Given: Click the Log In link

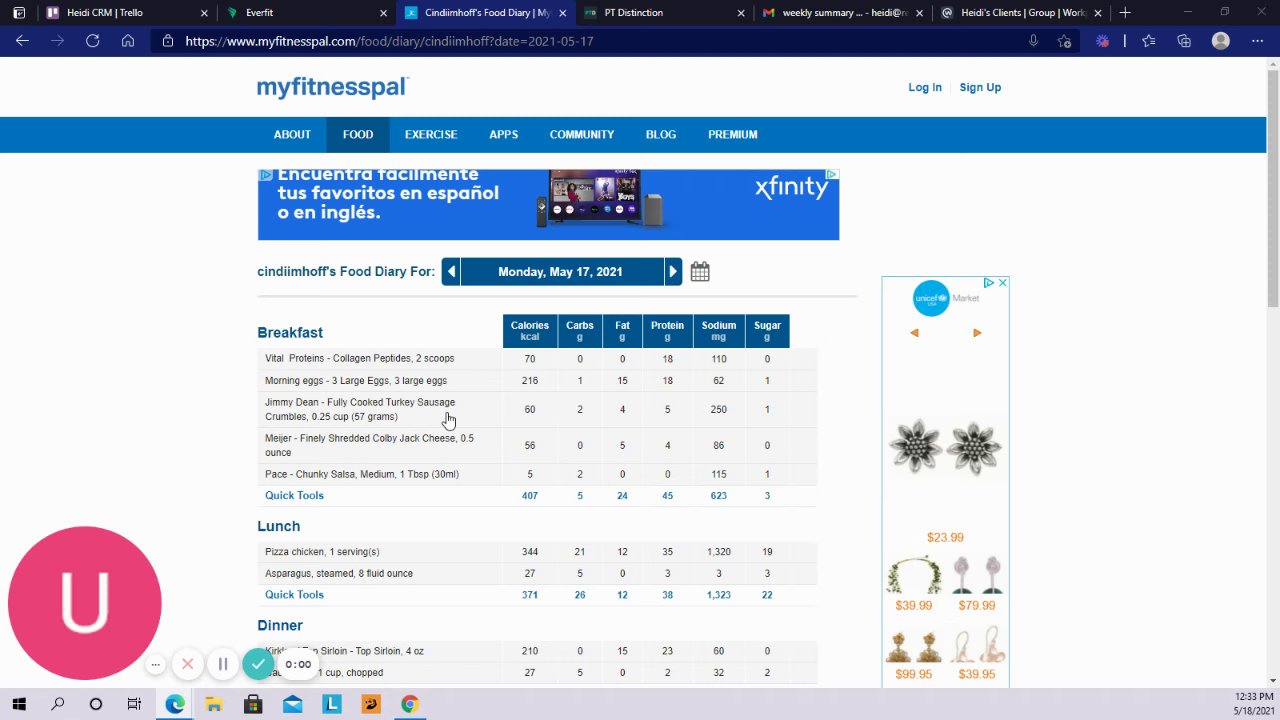Looking at the screenshot, I should click(x=925, y=88).
